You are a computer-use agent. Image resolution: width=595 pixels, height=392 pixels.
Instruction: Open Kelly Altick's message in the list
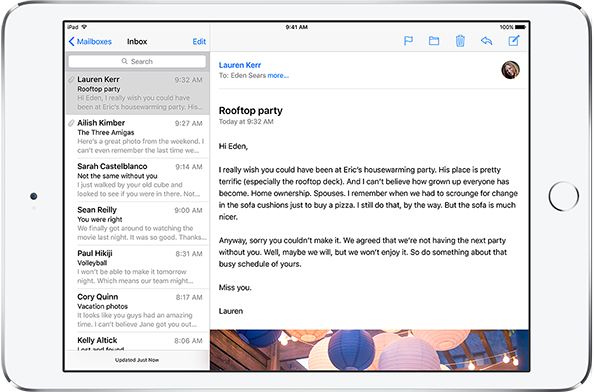point(137,342)
